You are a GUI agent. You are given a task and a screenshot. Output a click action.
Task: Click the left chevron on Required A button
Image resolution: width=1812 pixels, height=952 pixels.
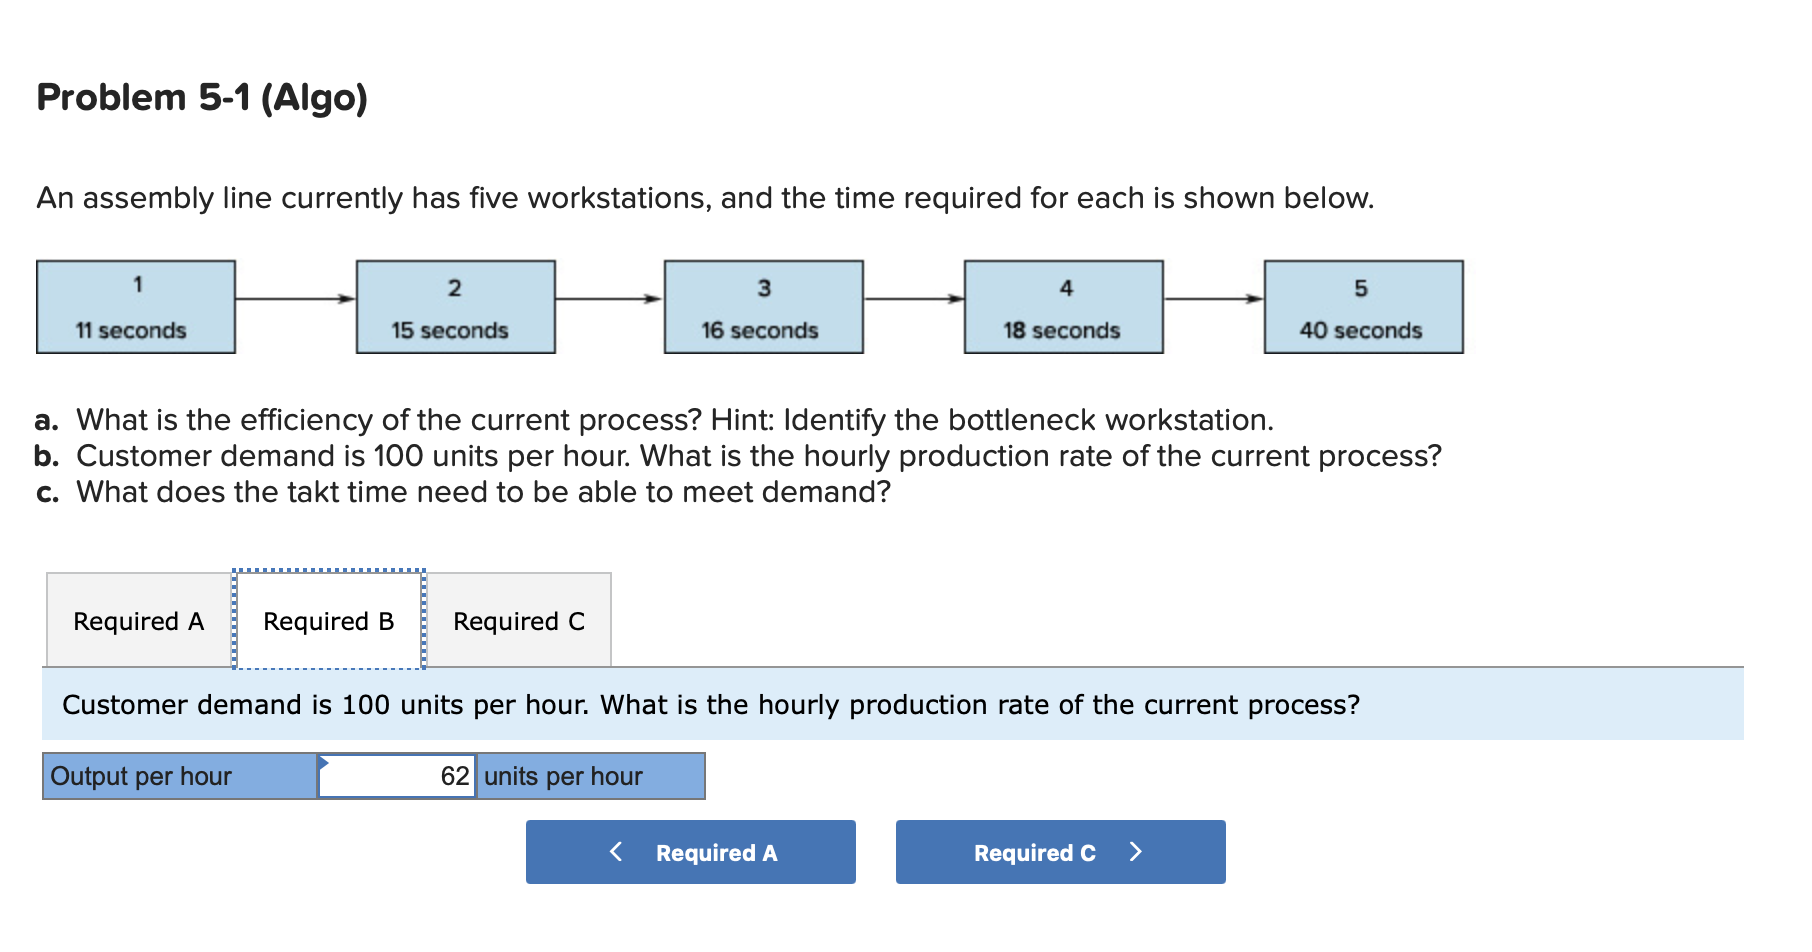(x=616, y=852)
